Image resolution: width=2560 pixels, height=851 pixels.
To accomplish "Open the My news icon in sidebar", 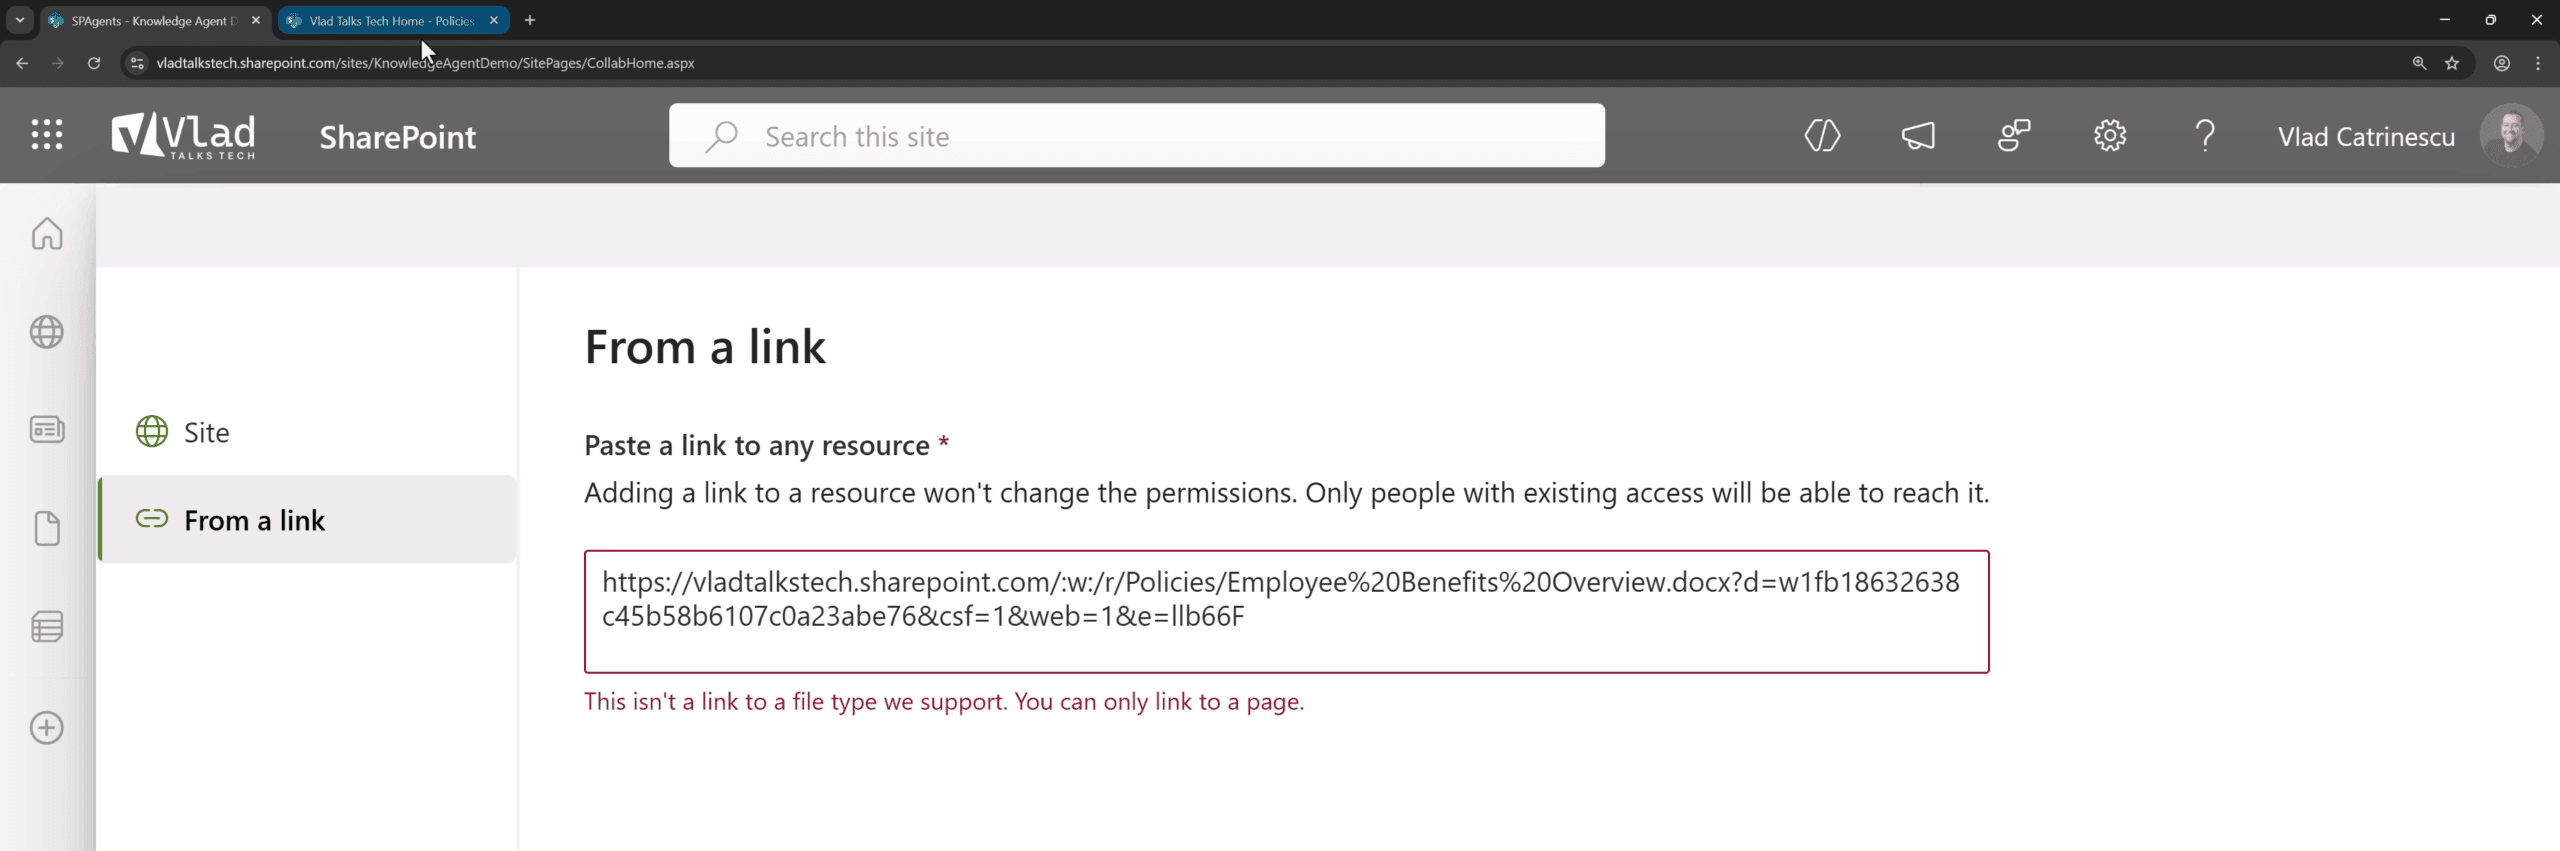I will click(x=47, y=430).
